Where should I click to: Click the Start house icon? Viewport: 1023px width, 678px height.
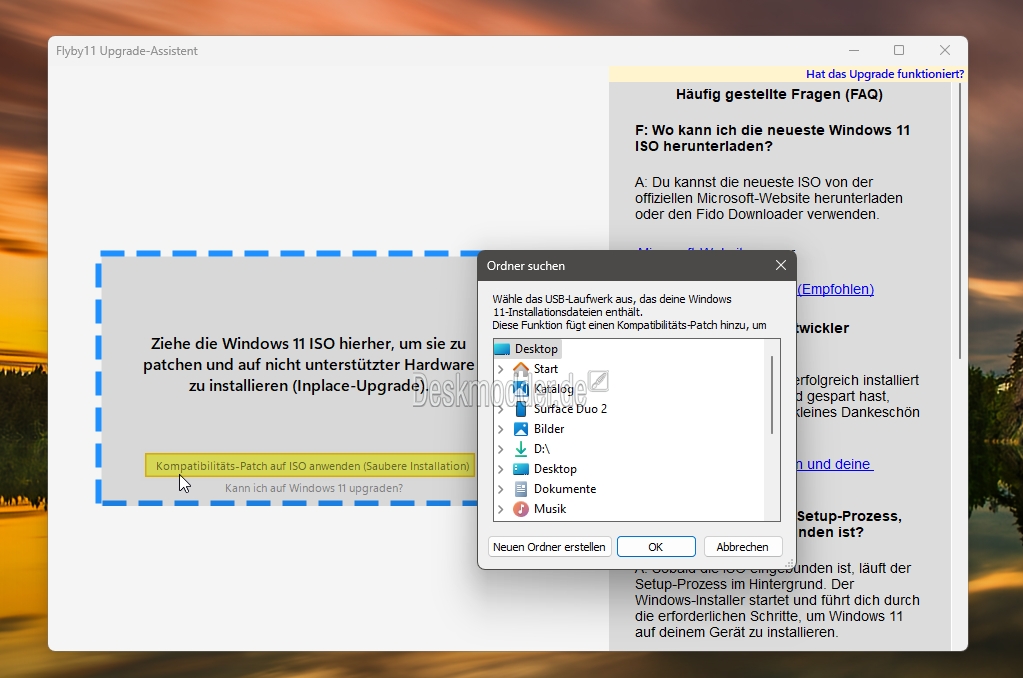(521, 369)
